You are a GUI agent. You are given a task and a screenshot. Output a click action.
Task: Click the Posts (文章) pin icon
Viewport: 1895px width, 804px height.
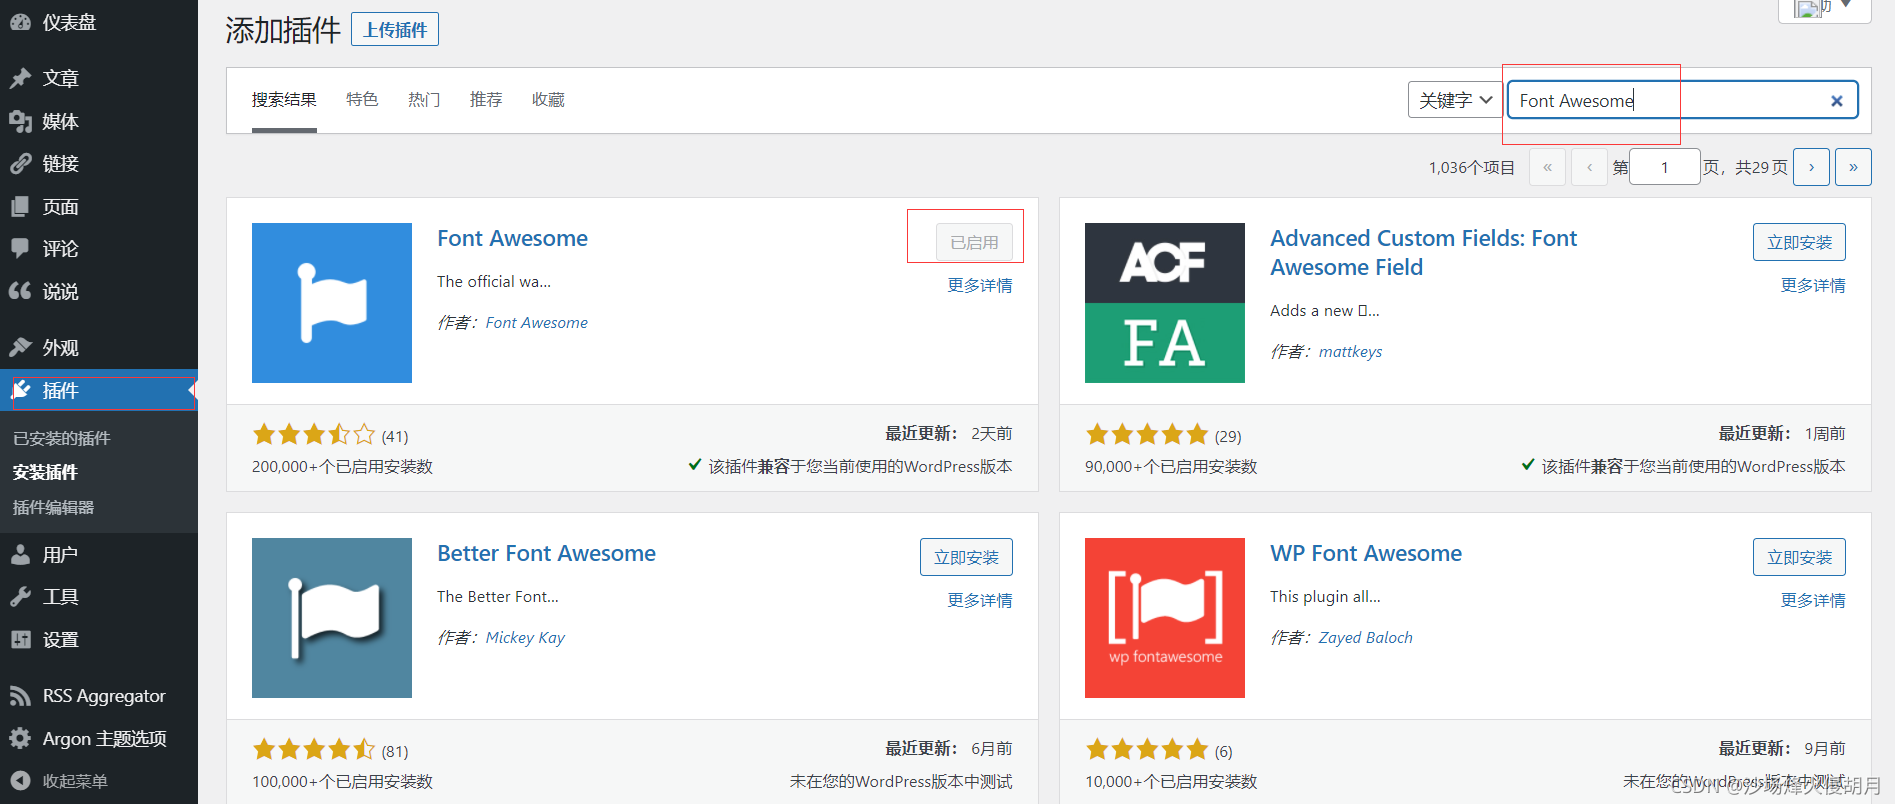(x=21, y=78)
